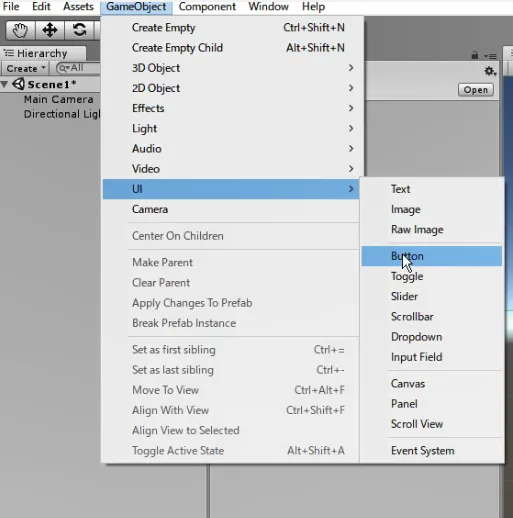Open the Help menu
513x518 pixels.
(x=313, y=7)
